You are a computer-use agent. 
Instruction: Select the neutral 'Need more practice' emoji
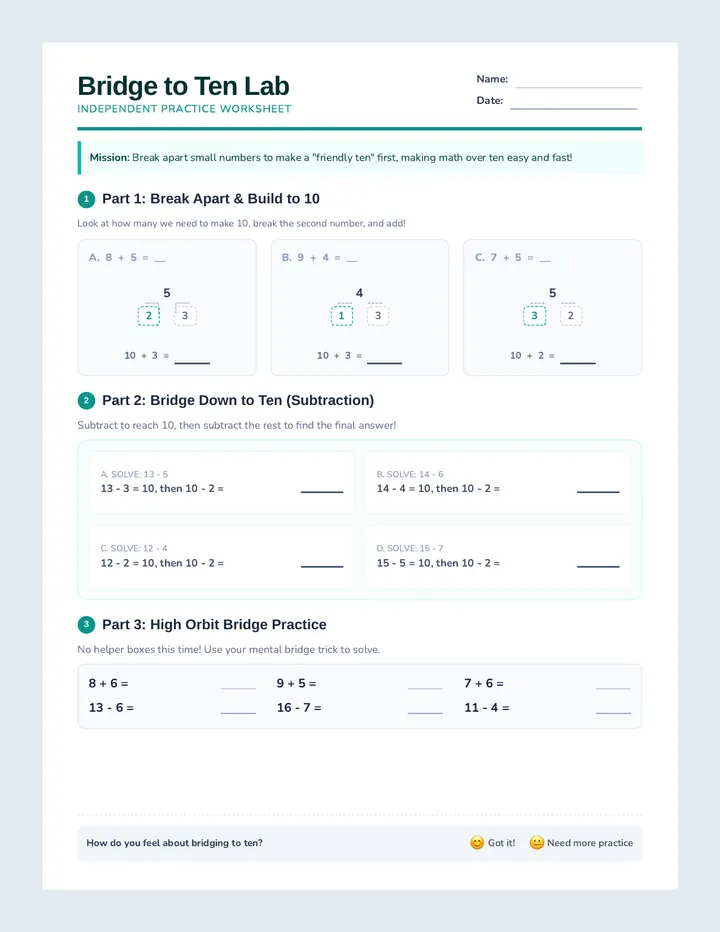(536, 843)
